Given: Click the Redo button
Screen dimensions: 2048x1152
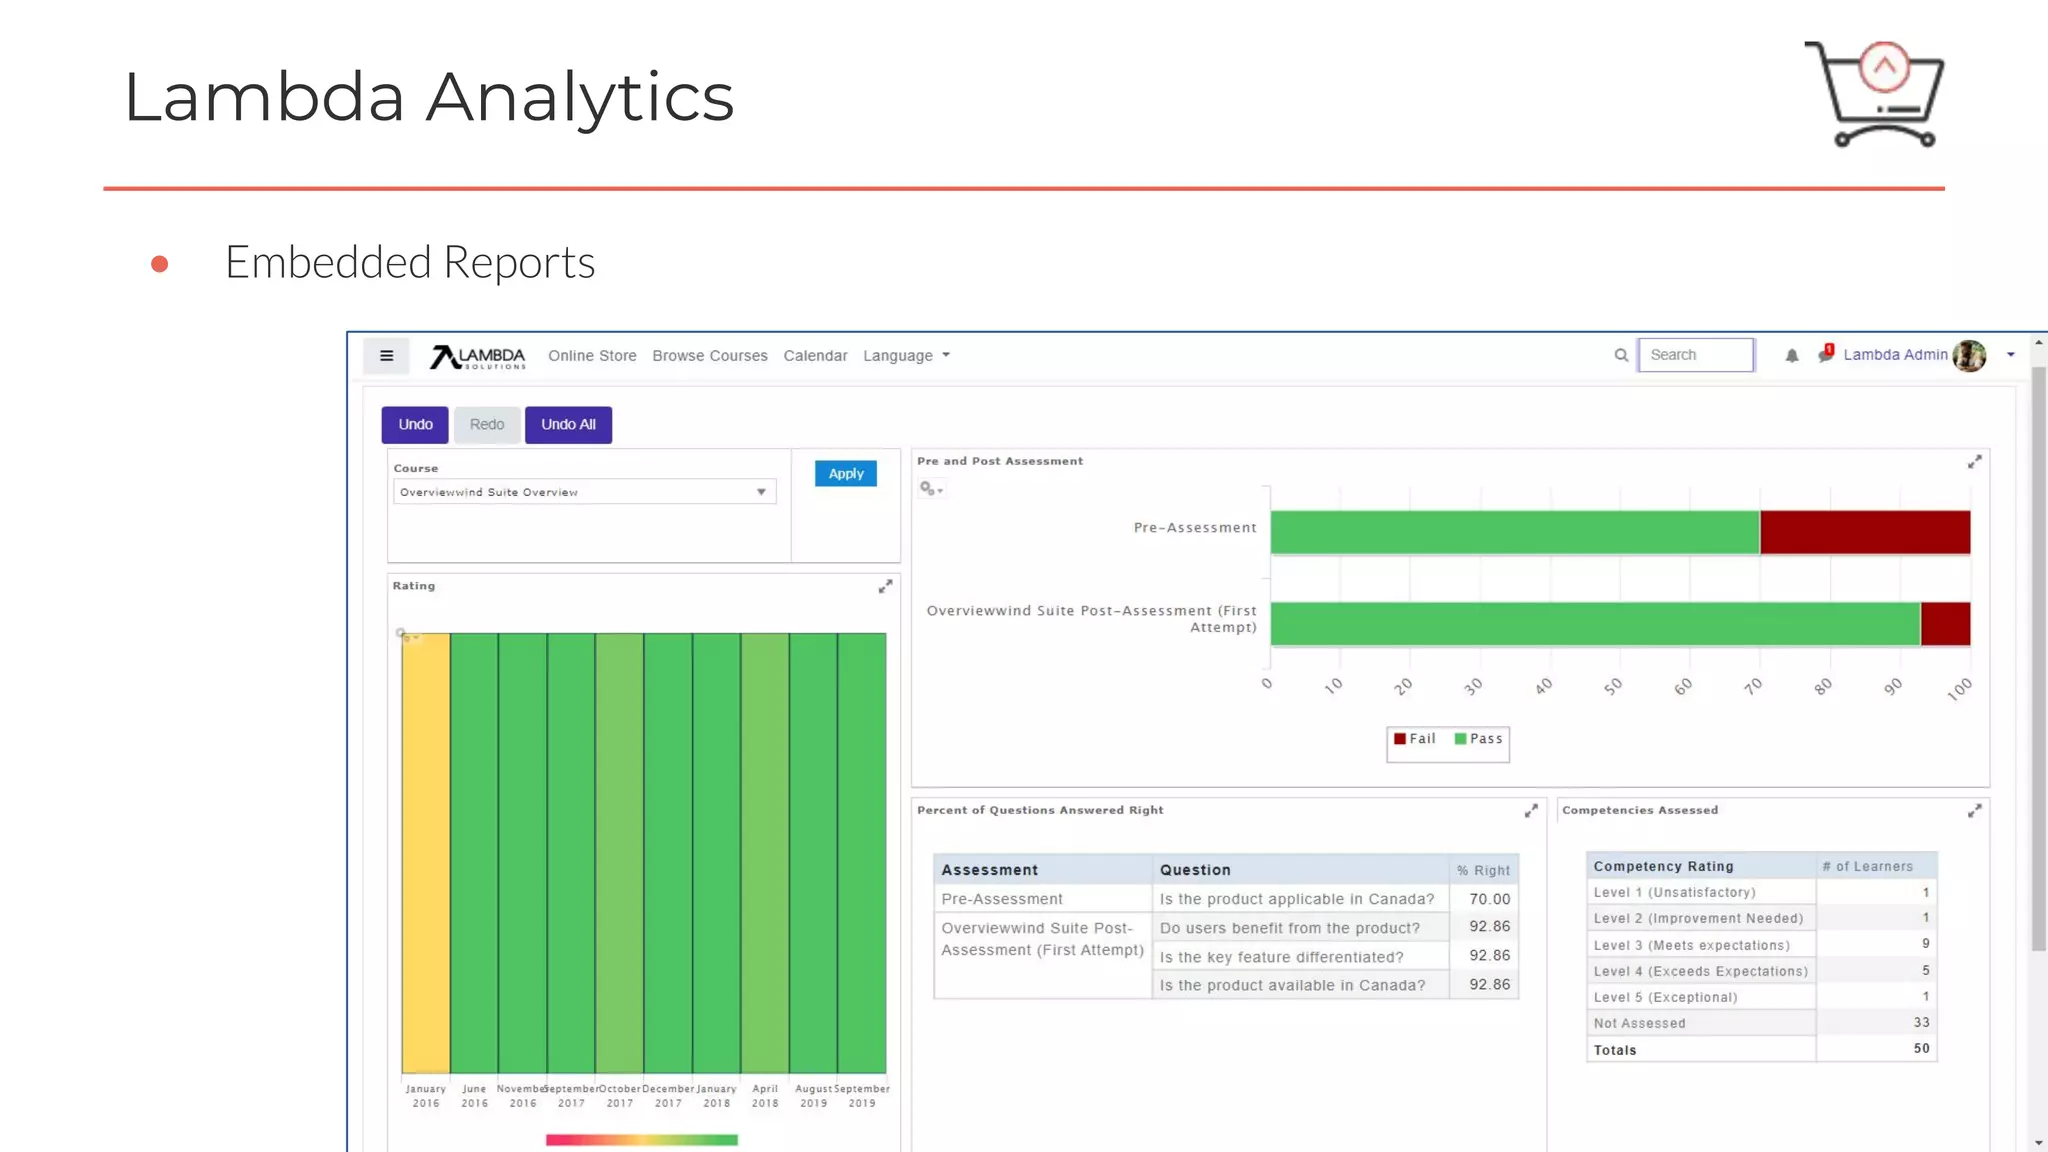Looking at the screenshot, I should click(x=487, y=425).
